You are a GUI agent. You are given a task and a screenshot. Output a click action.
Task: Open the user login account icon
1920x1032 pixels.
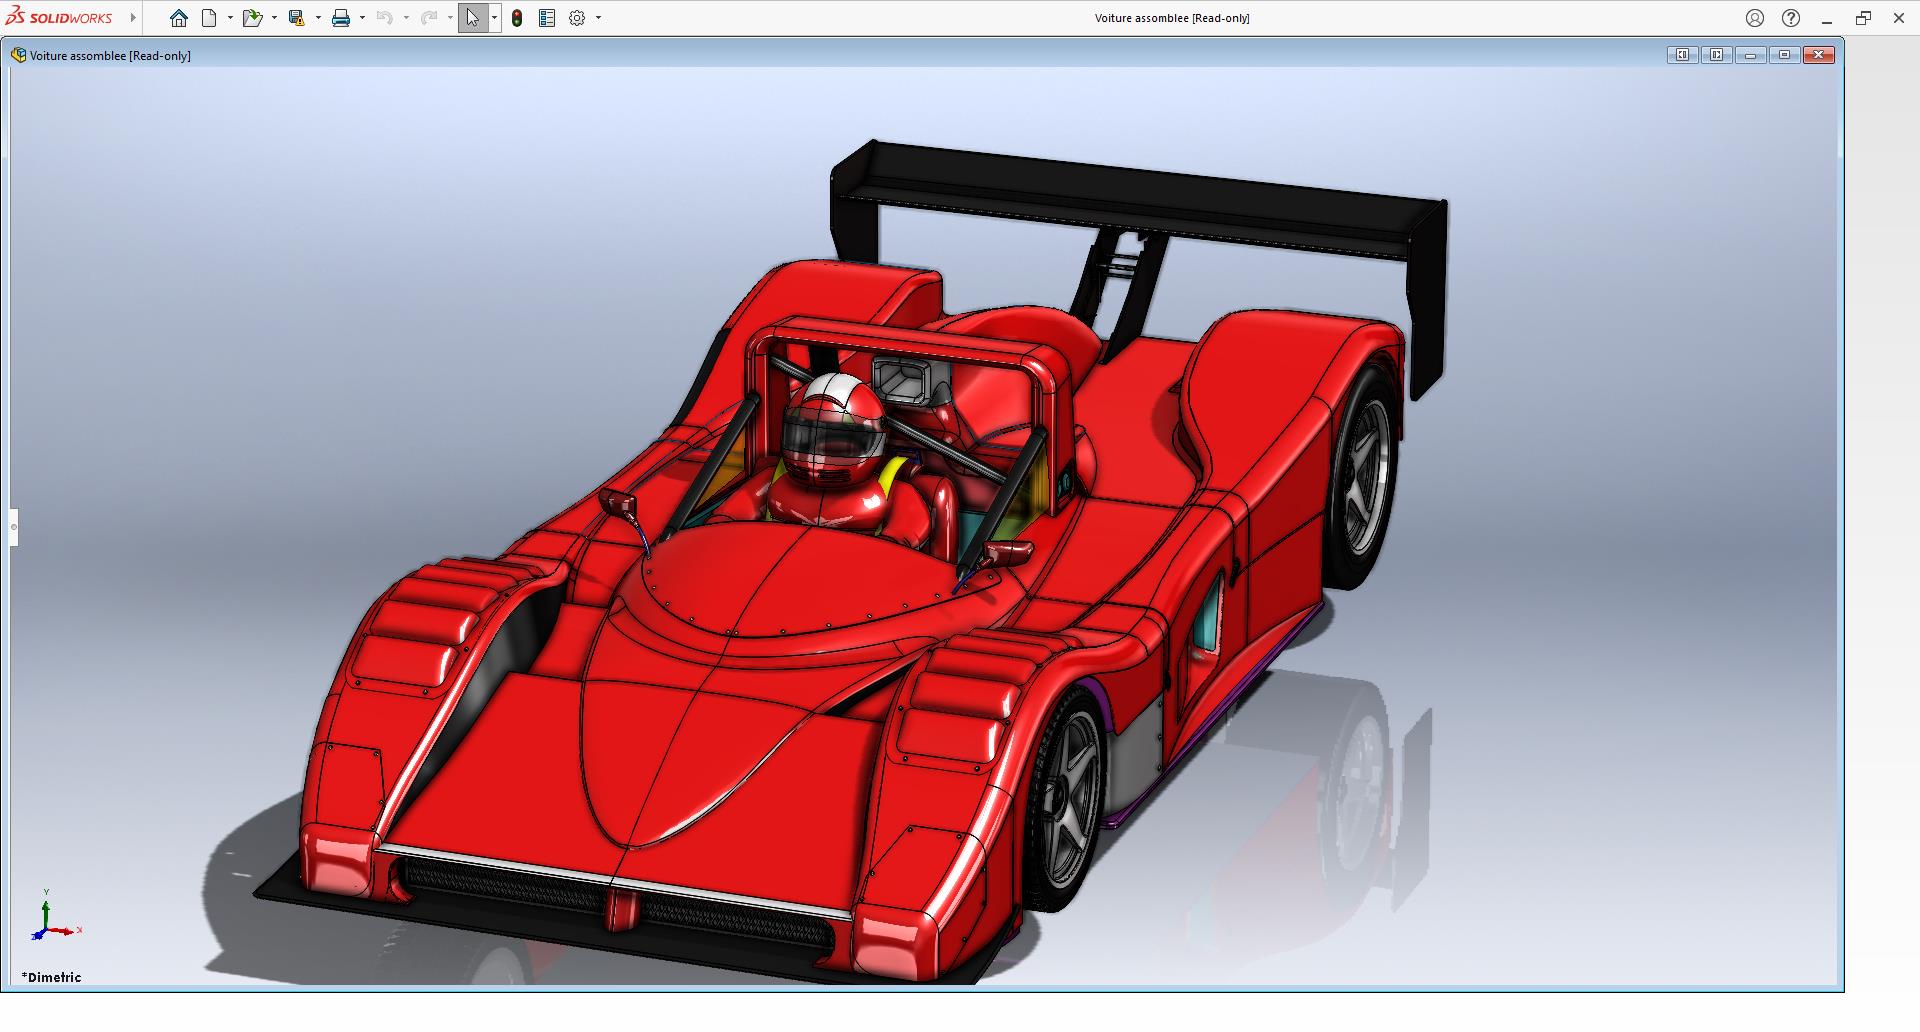[1755, 18]
